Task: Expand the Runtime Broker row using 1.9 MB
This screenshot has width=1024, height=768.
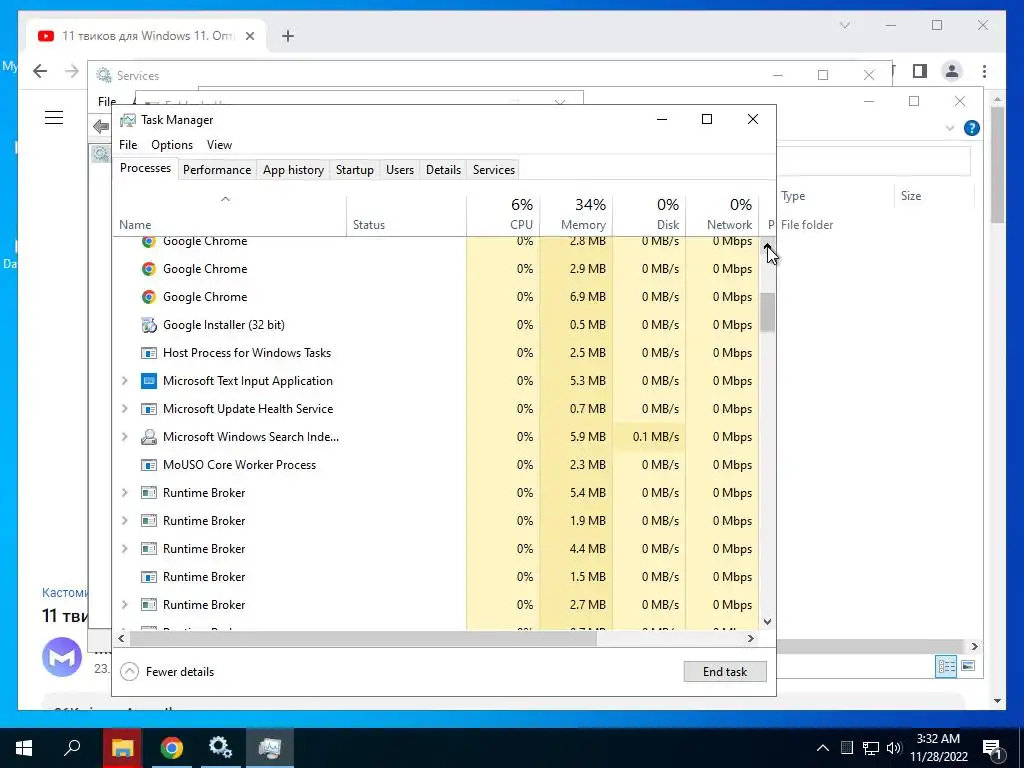Action: coord(125,521)
